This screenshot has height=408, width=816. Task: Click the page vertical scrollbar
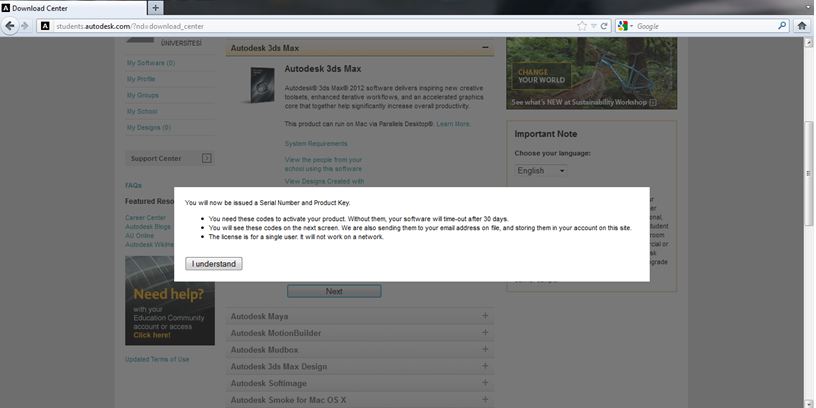(x=808, y=173)
